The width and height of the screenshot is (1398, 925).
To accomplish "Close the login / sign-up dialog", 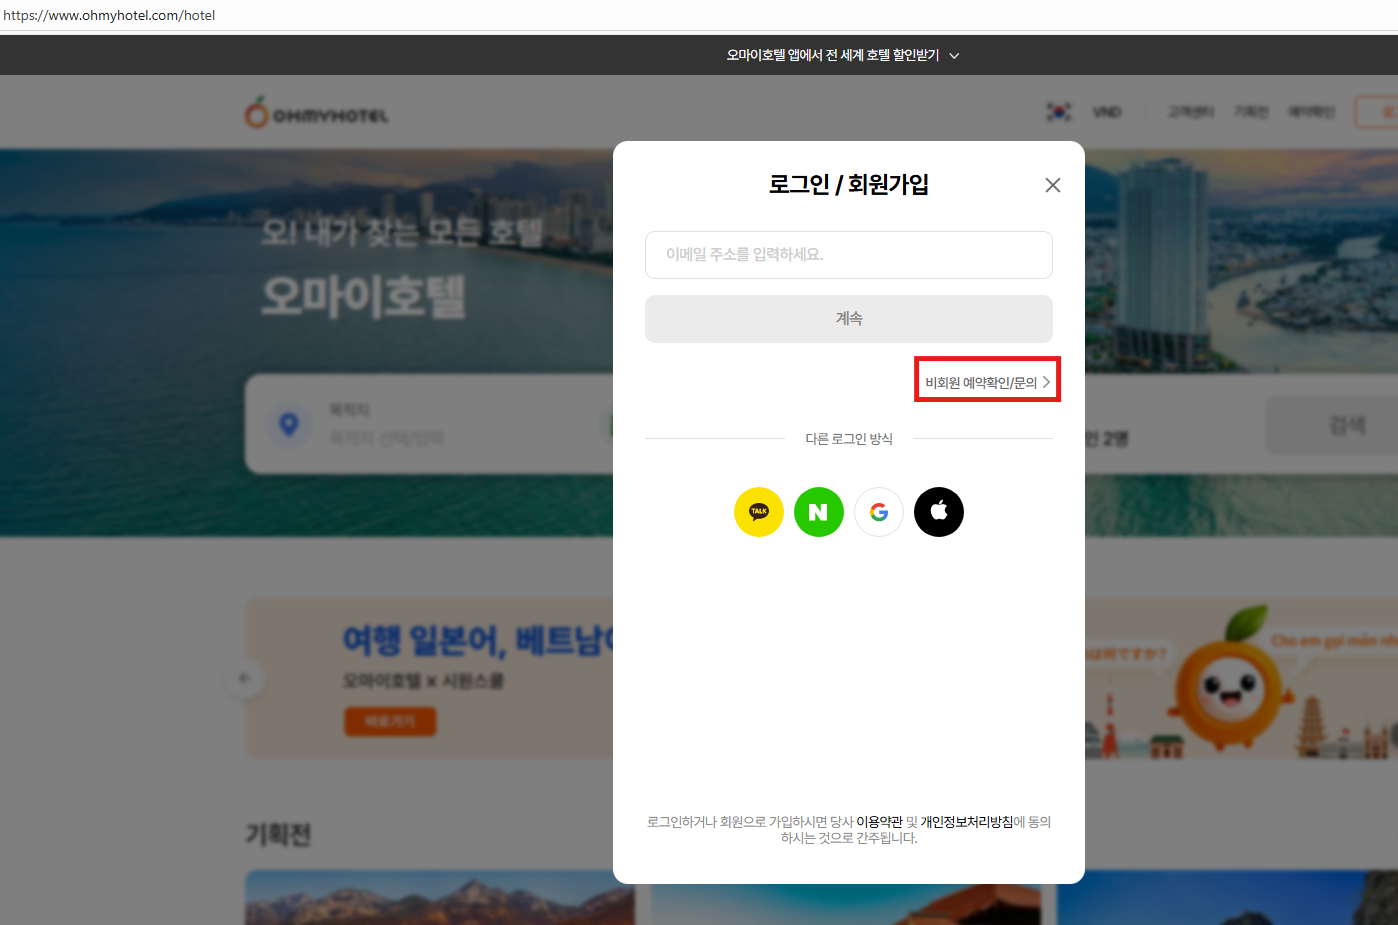I will [x=1052, y=185].
